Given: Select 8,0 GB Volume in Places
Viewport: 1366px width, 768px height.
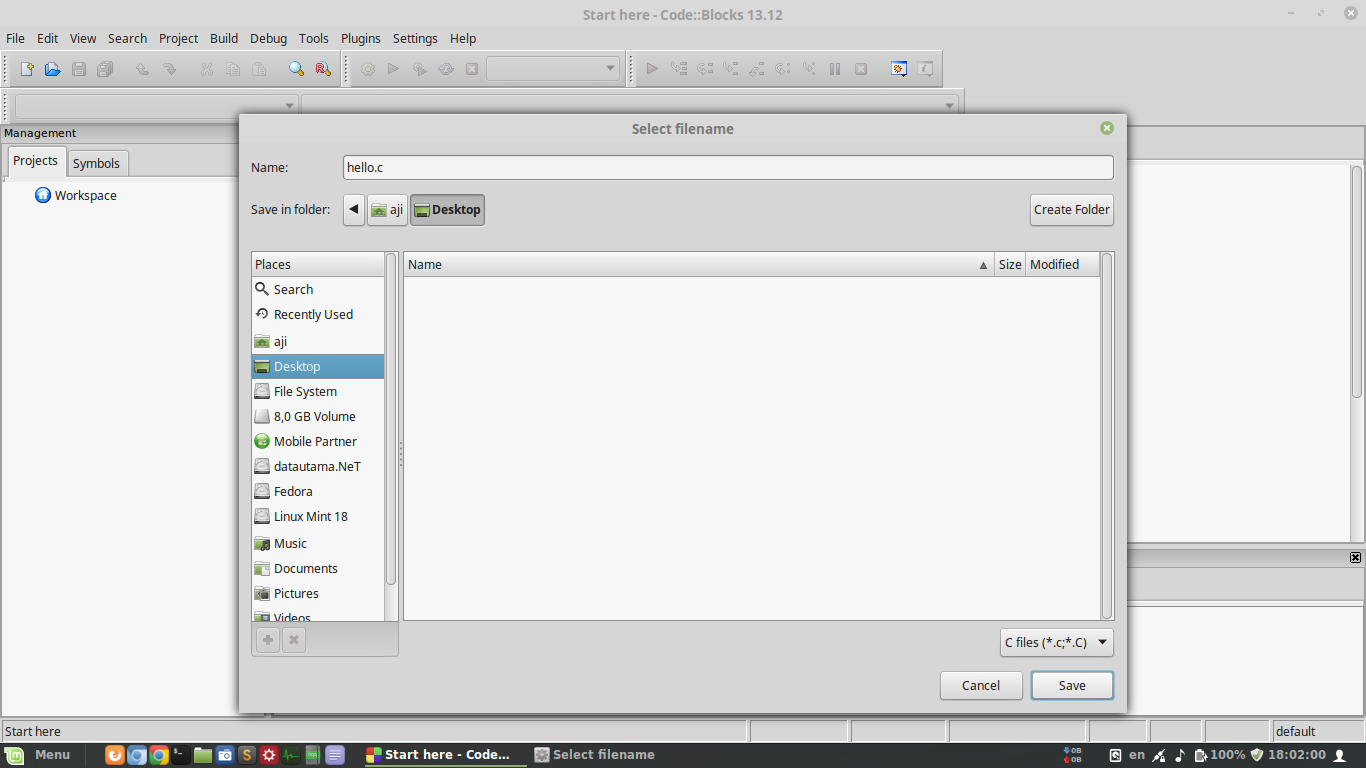Looking at the screenshot, I should click(x=317, y=416).
